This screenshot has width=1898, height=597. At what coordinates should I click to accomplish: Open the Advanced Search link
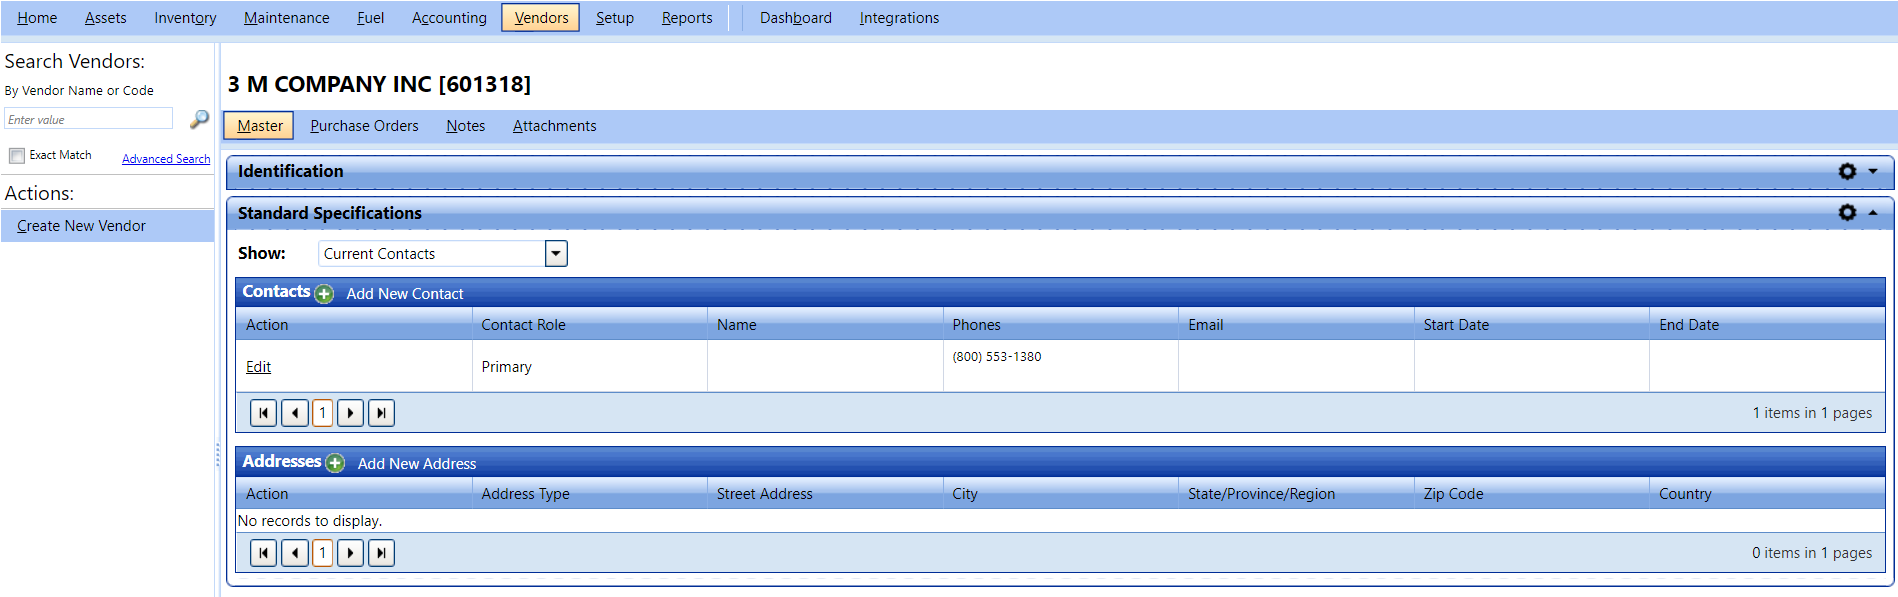(166, 159)
